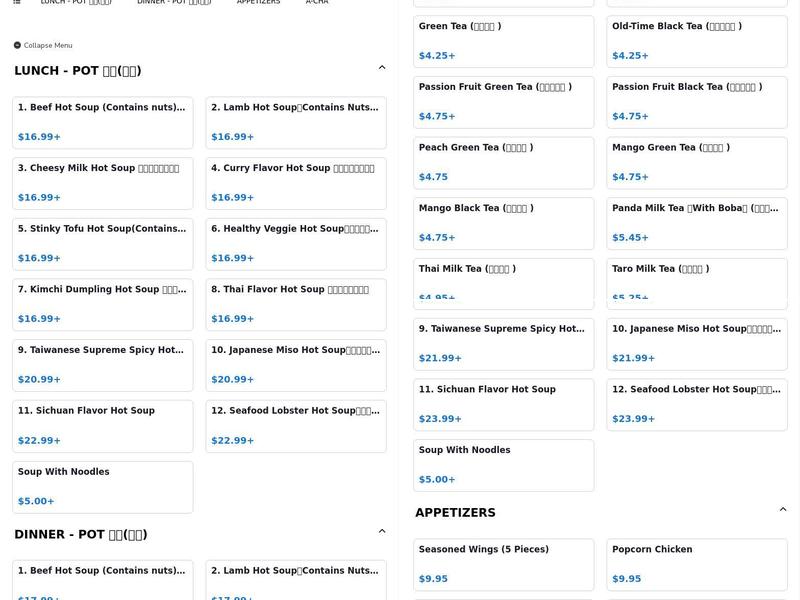Collapse the APPETIZERS section chevron

pyautogui.click(x=782, y=510)
